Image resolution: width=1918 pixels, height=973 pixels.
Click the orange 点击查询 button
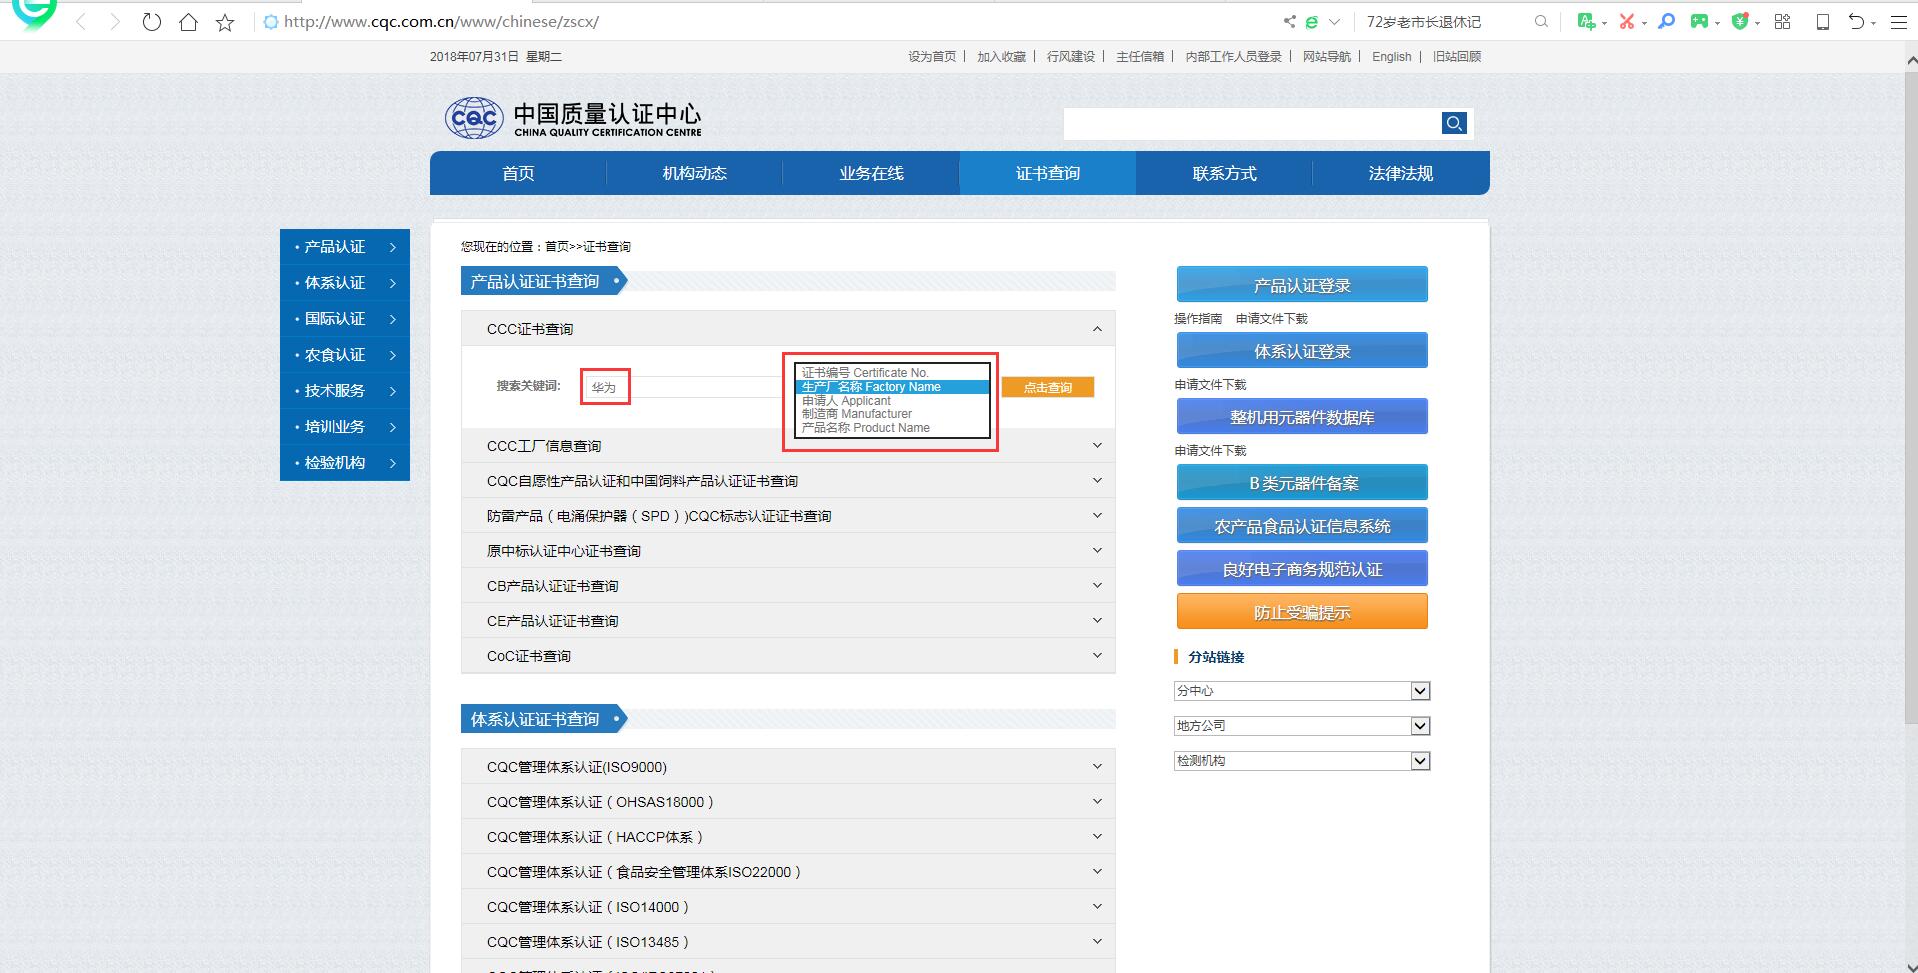click(x=1047, y=387)
